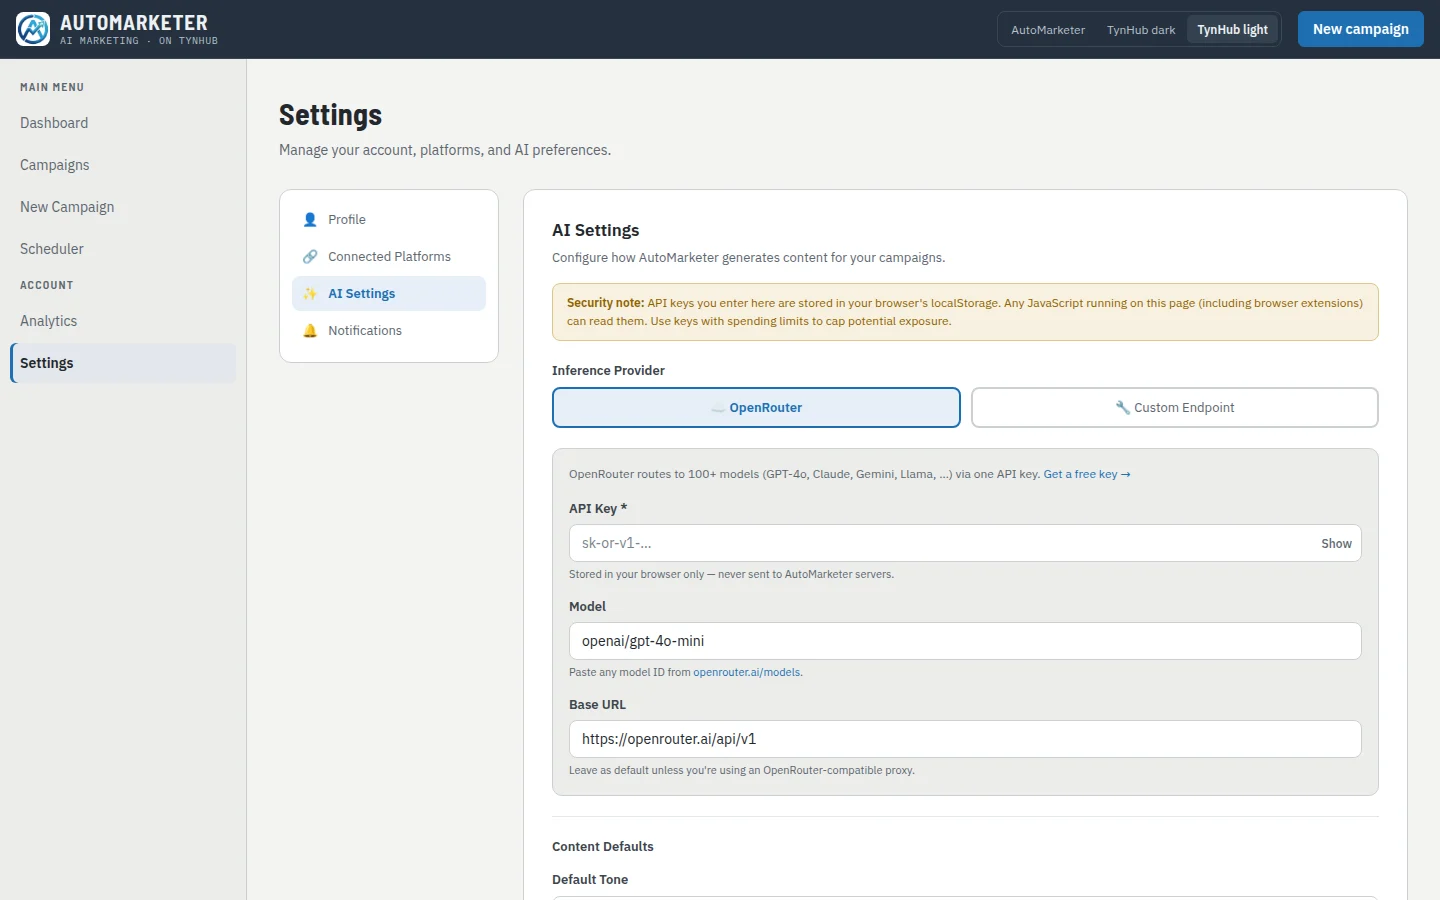The height and width of the screenshot is (900, 1440).
Task: Click the AI Settings section heading
Action: pos(596,230)
